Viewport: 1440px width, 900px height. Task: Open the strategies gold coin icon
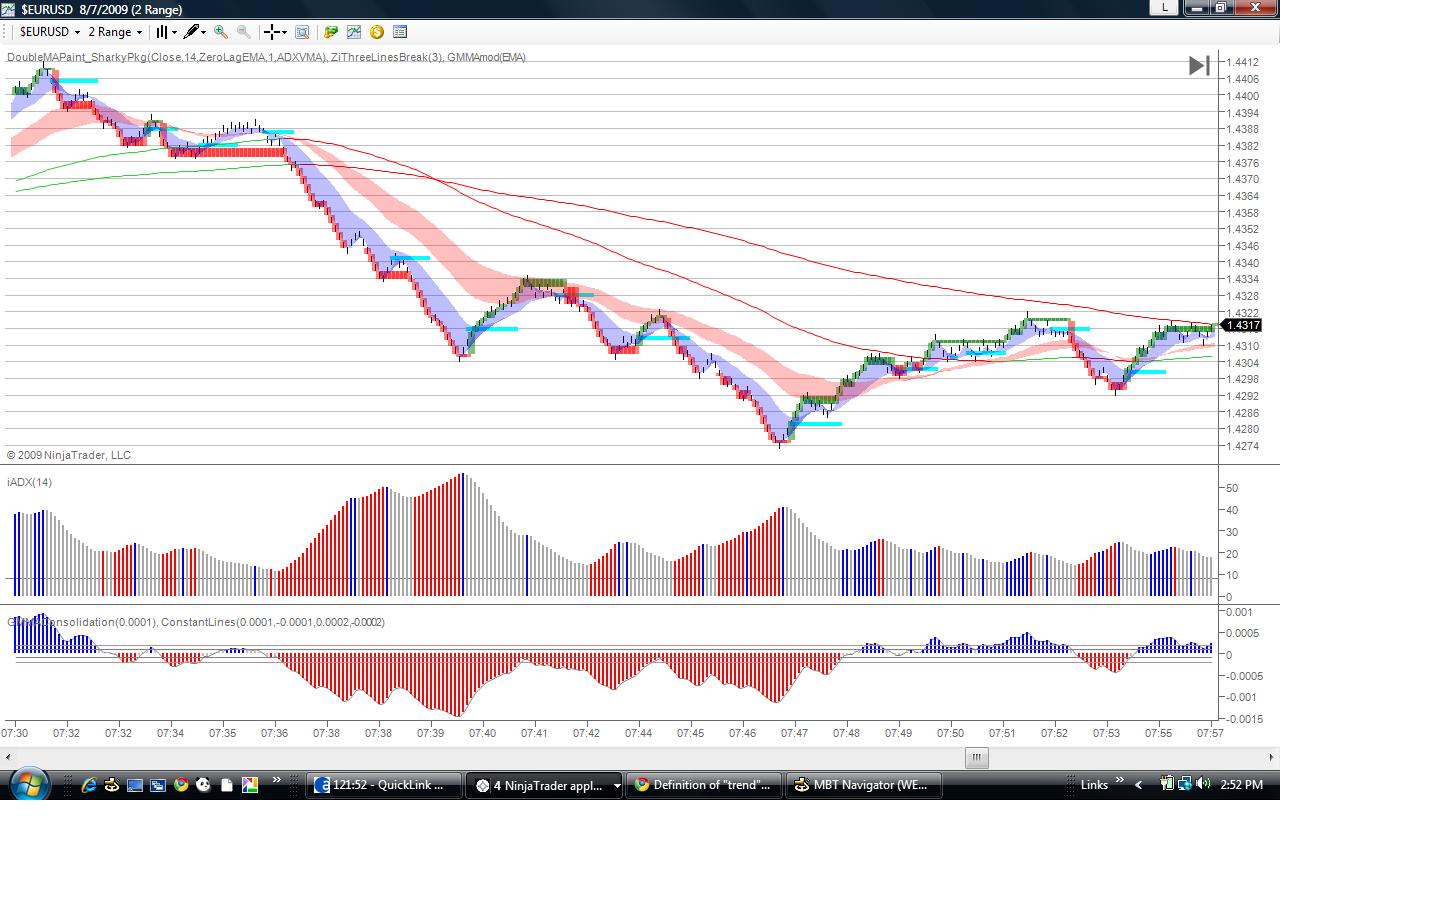coord(377,32)
